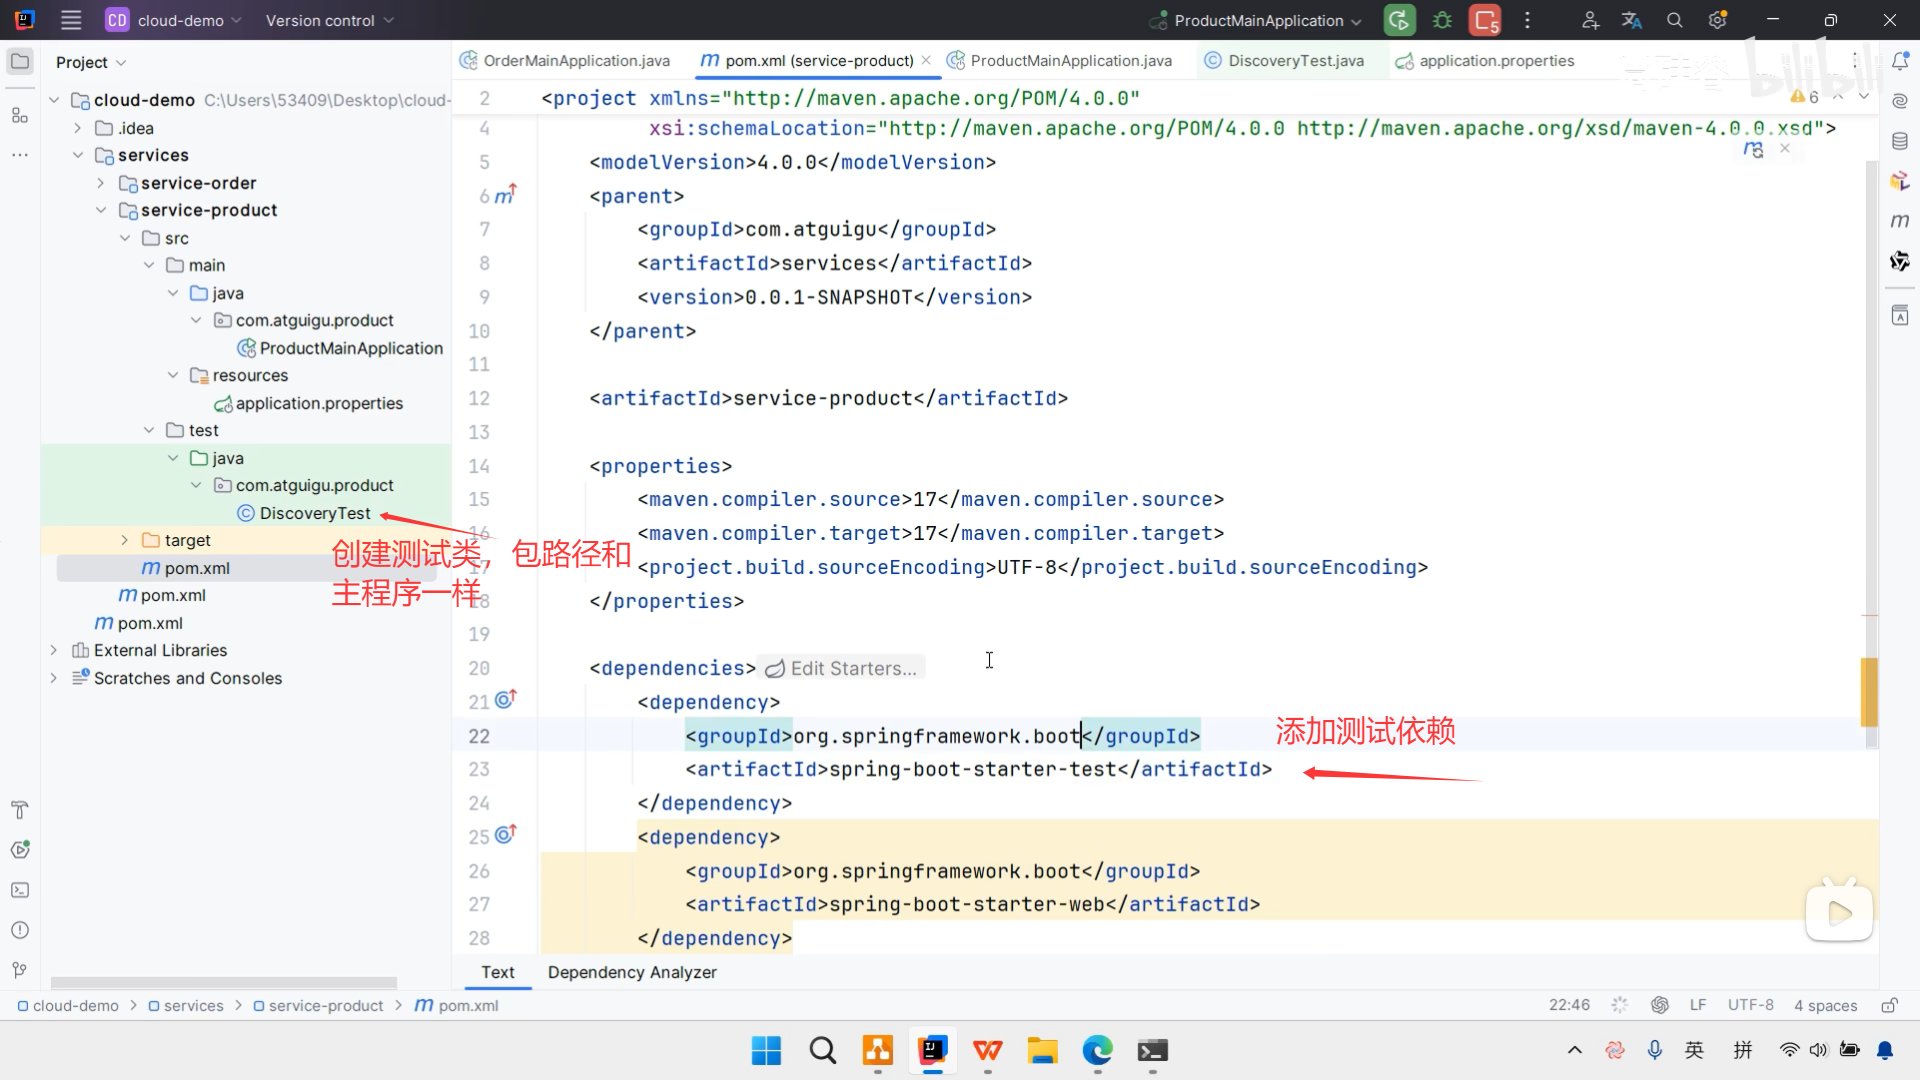Image resolution: width=1920 pixels, height=1080 pixels.
Task: Expand the target folder
Action: tap(124, 540)
